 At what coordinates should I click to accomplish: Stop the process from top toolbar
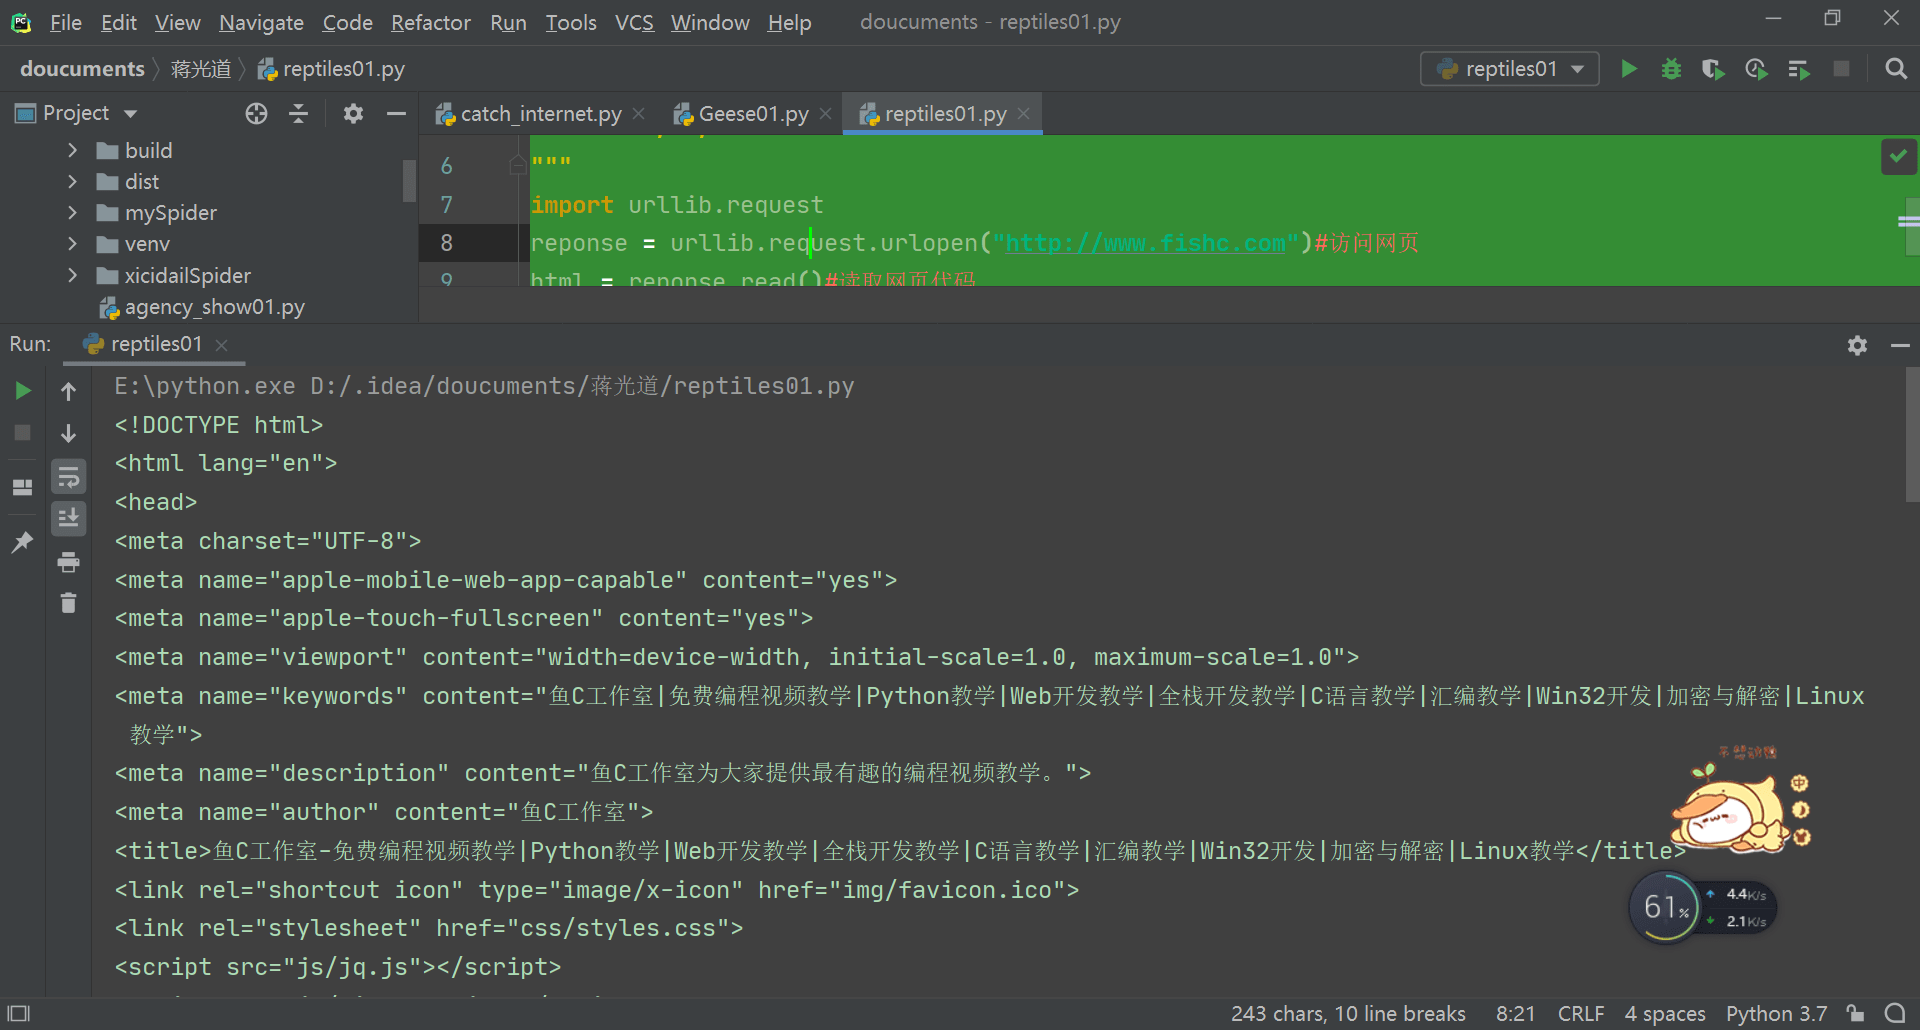(1841, 69)
